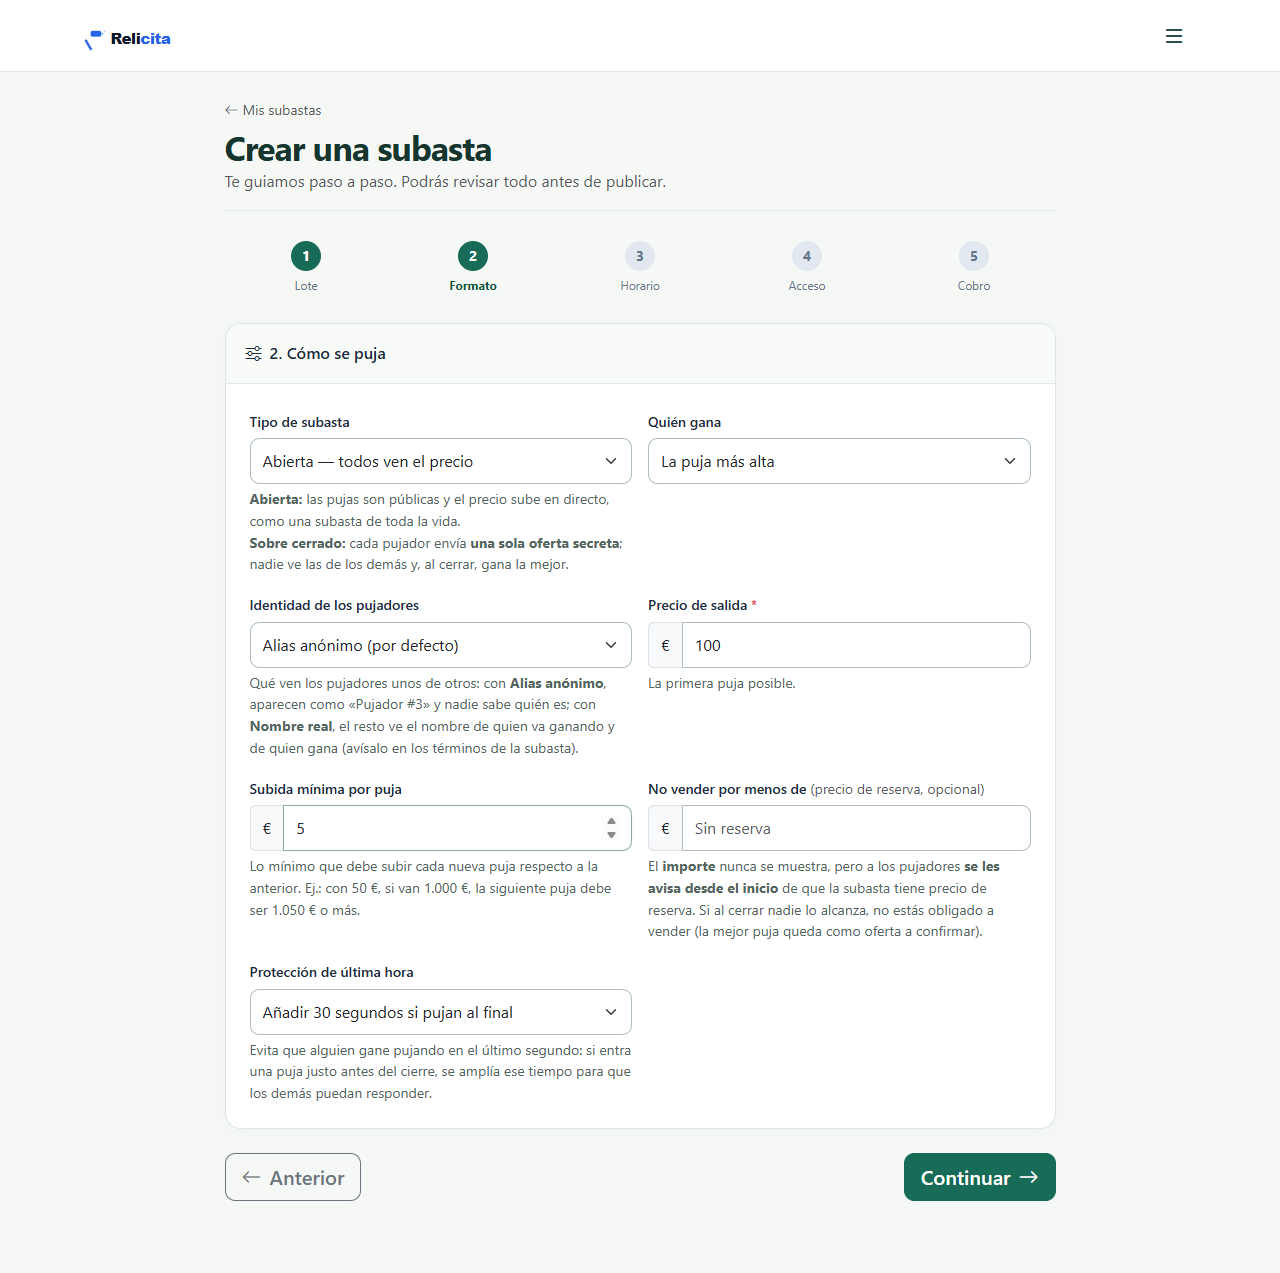Click the text 'La primera puja posible.'
Image resolution: width=1280 pixels, height=1273 pixels.
pyautogui.click(x=722, y=684)
